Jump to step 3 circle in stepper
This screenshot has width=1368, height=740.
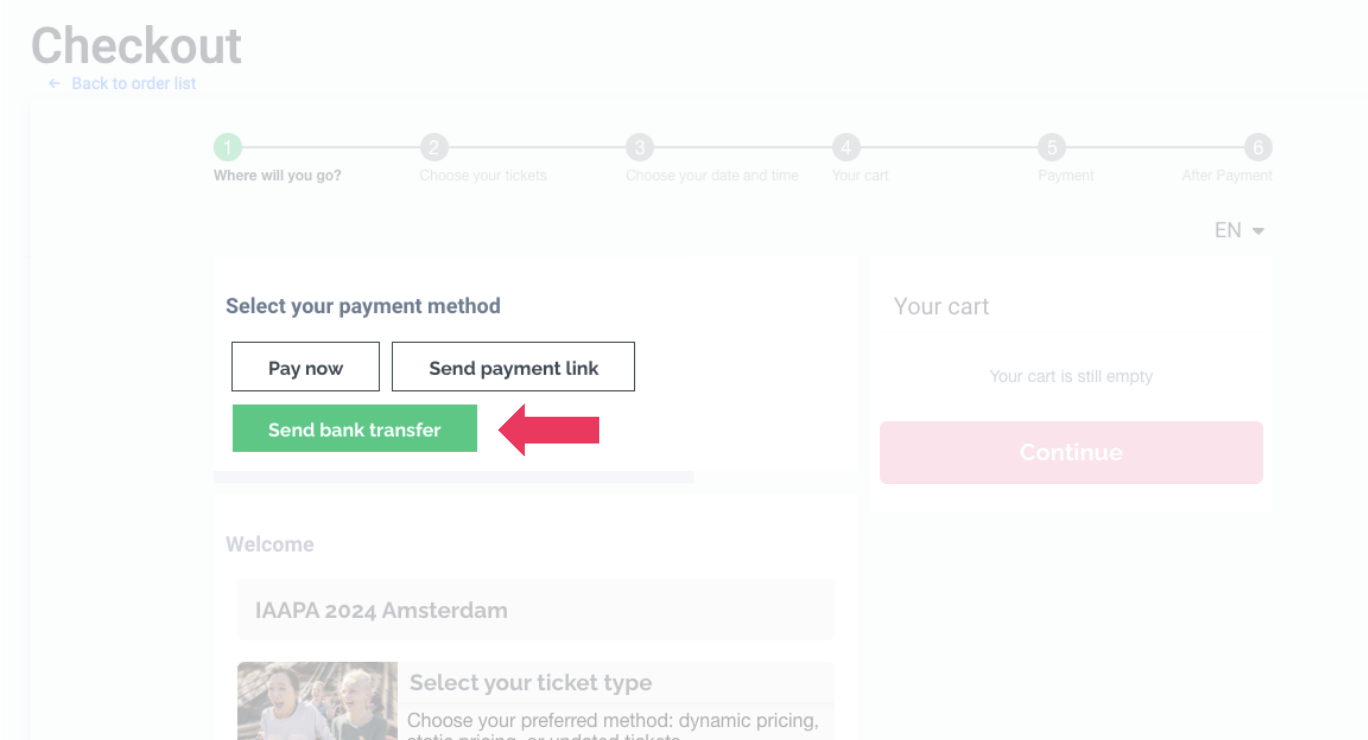[x=640, y=148]
